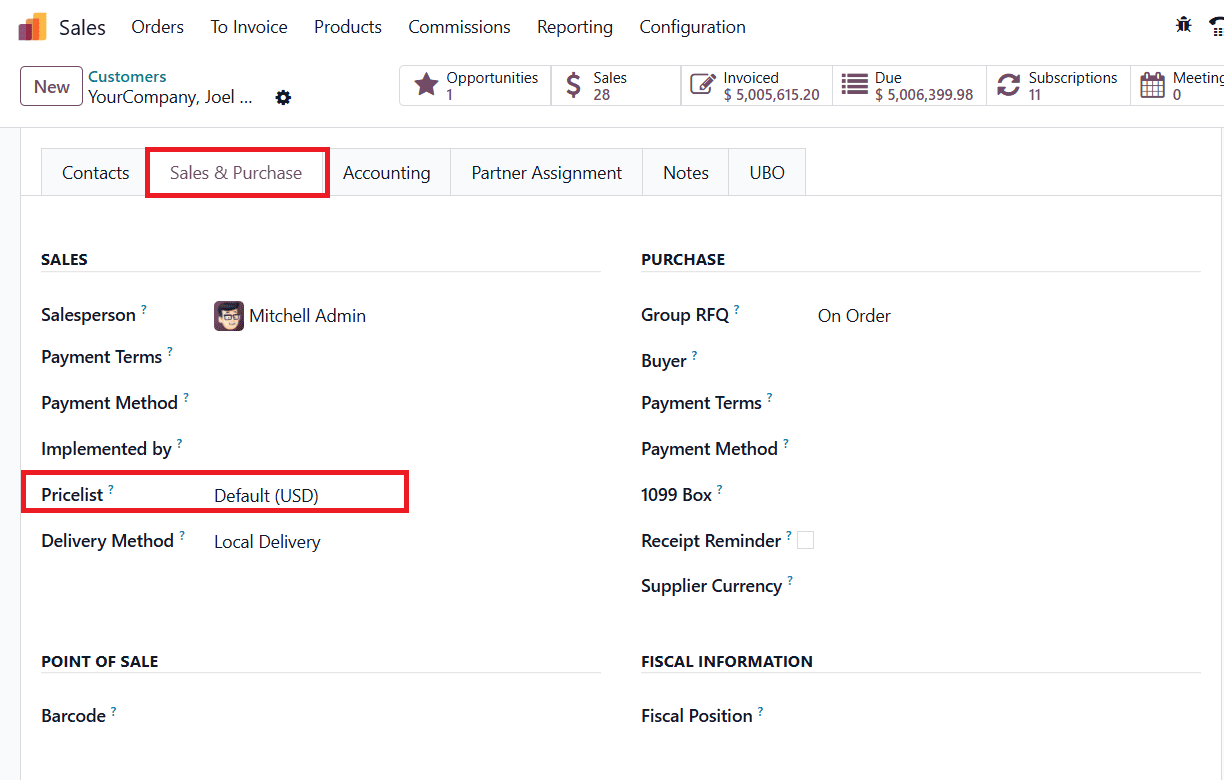Click the debug bug icon top right

click(x=1183, y=23)
